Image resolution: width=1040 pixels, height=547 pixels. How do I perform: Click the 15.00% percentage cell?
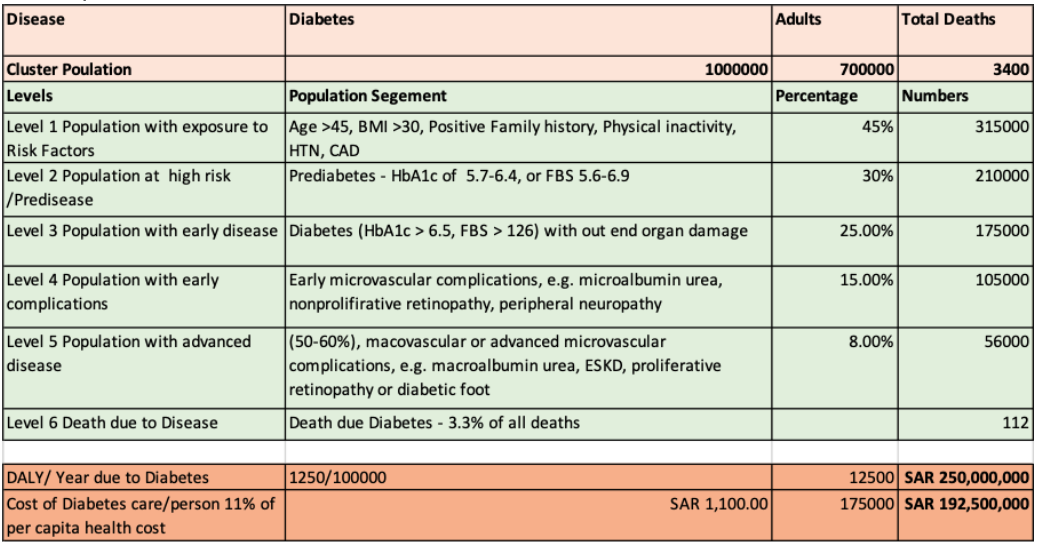pyautogui.click(x=834, y=296)
